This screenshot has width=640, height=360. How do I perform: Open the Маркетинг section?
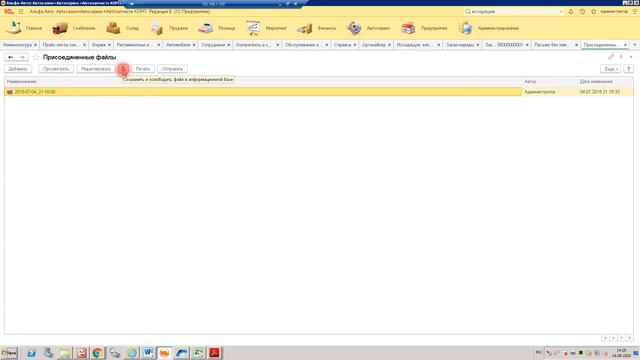coord(266,28)
